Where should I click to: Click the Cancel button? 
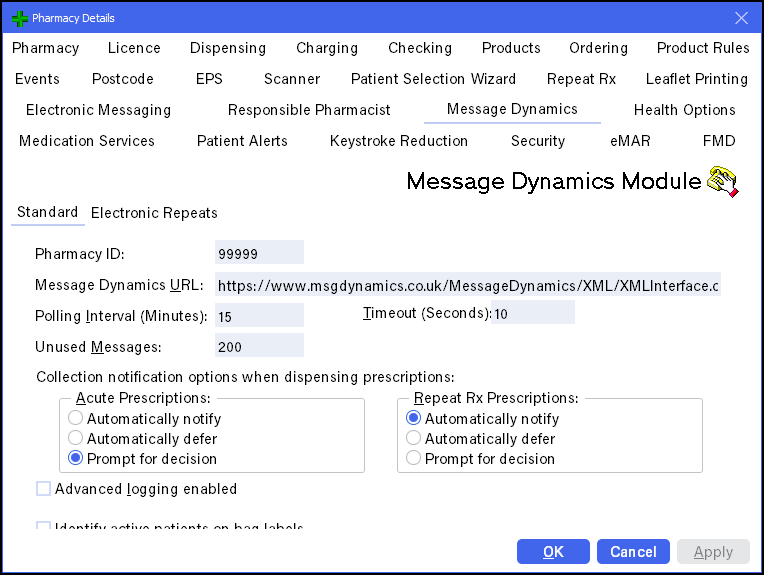click(x=633, y=552)
